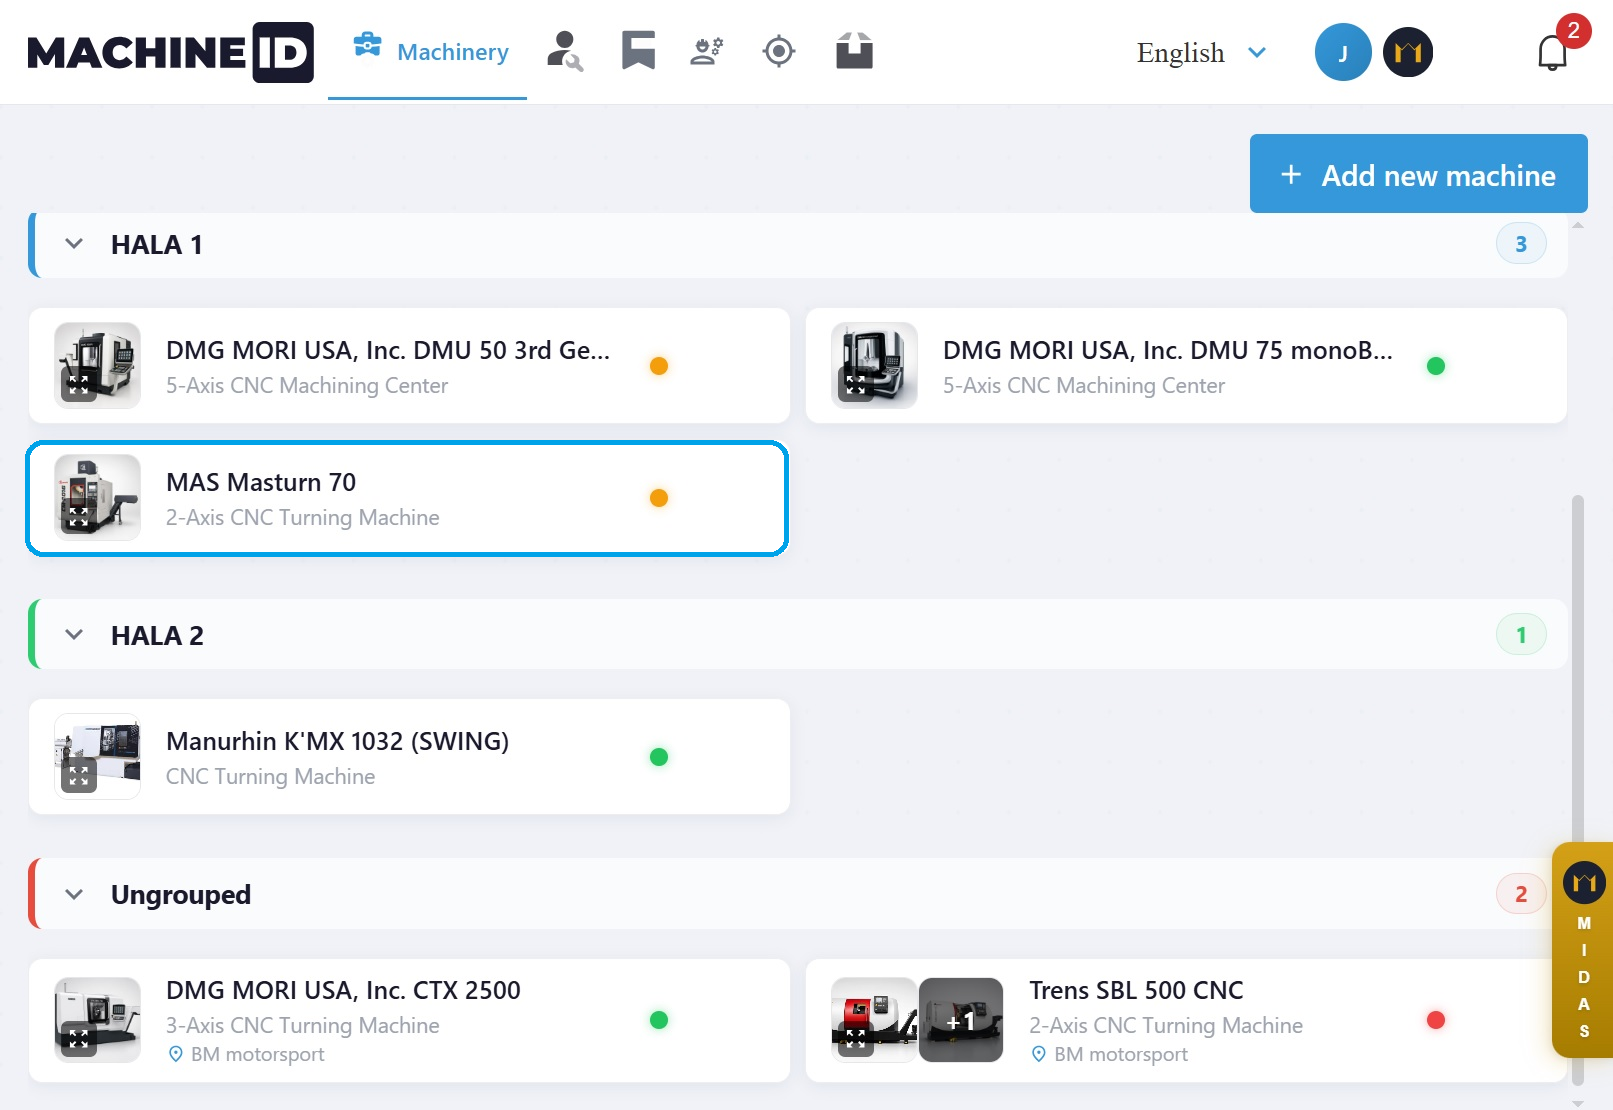Click green status dot of CTX 2500

659,1020
